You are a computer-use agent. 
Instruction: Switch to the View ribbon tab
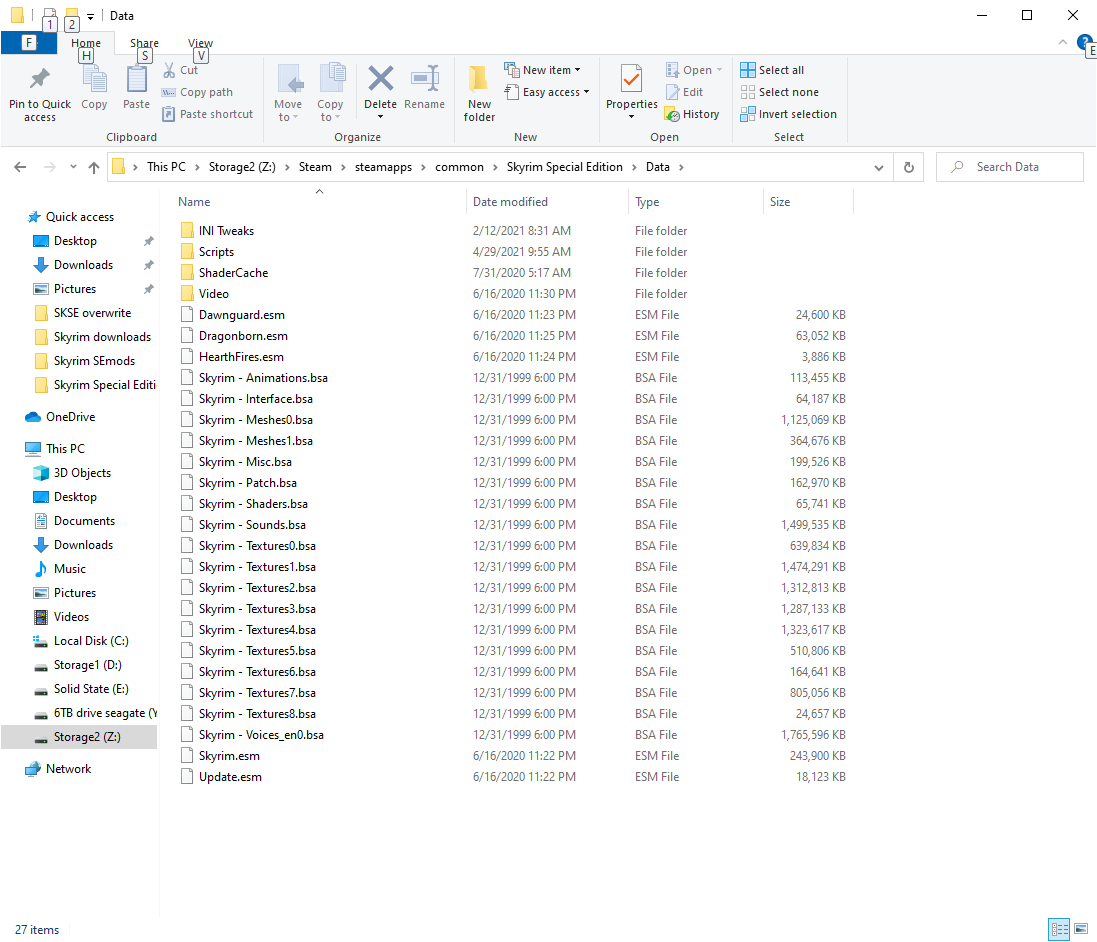[200, 43]
